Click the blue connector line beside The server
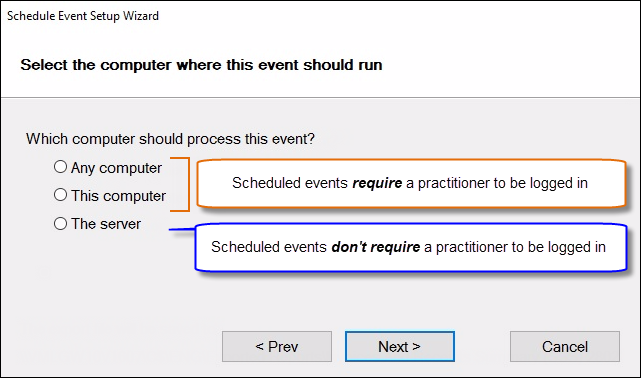The width and height of the screenshot is (641, 378). tap(182, 230)
